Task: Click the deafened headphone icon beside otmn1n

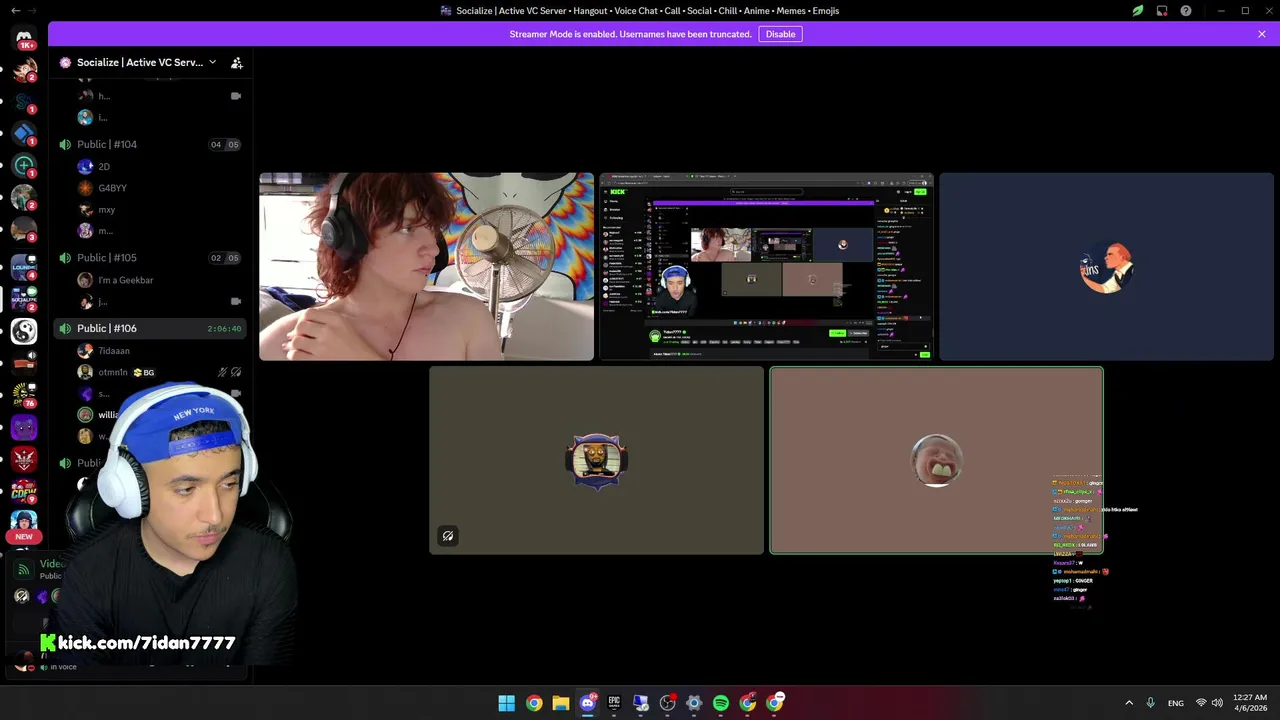Action: point(236,372)
